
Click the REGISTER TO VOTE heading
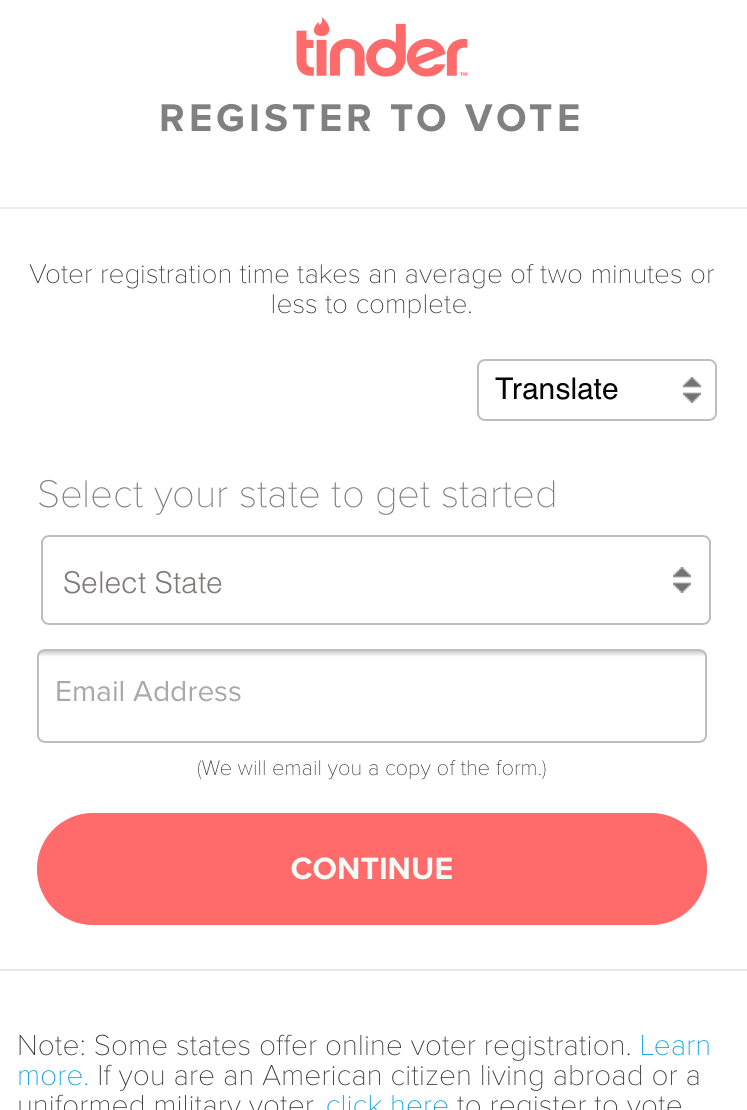[371, 118]
